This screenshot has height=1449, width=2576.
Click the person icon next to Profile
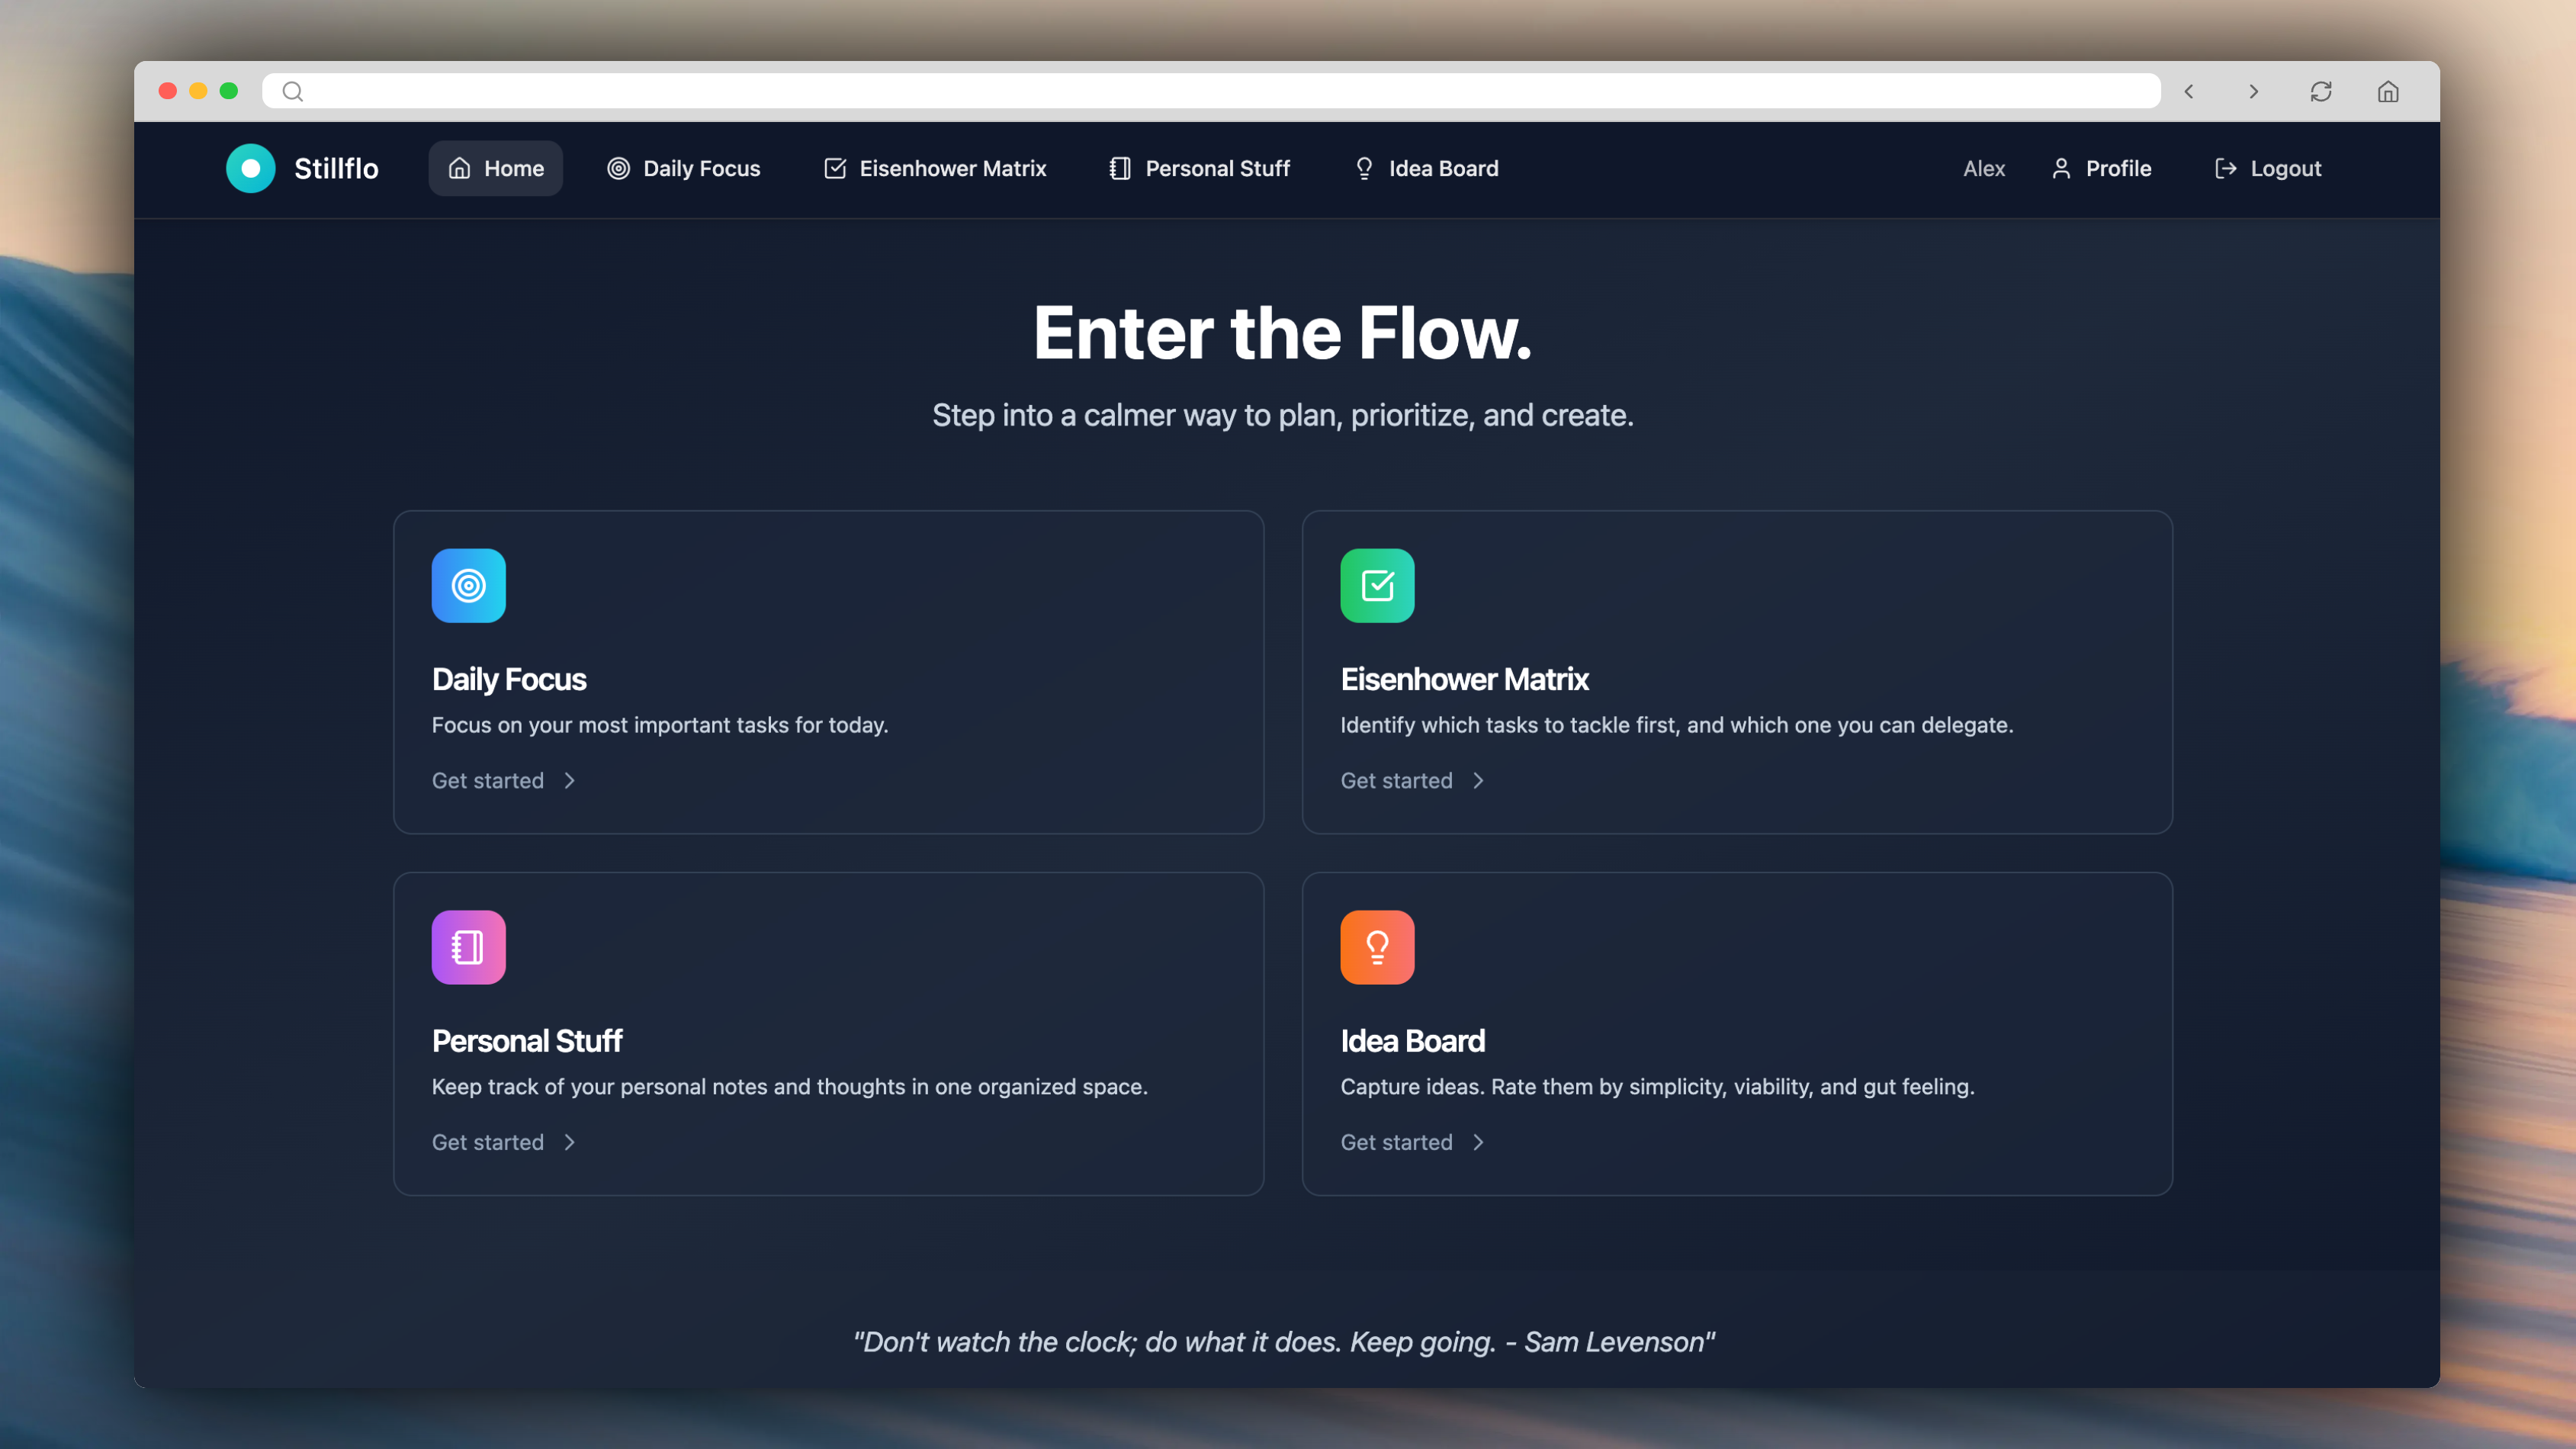[2061, 168]
